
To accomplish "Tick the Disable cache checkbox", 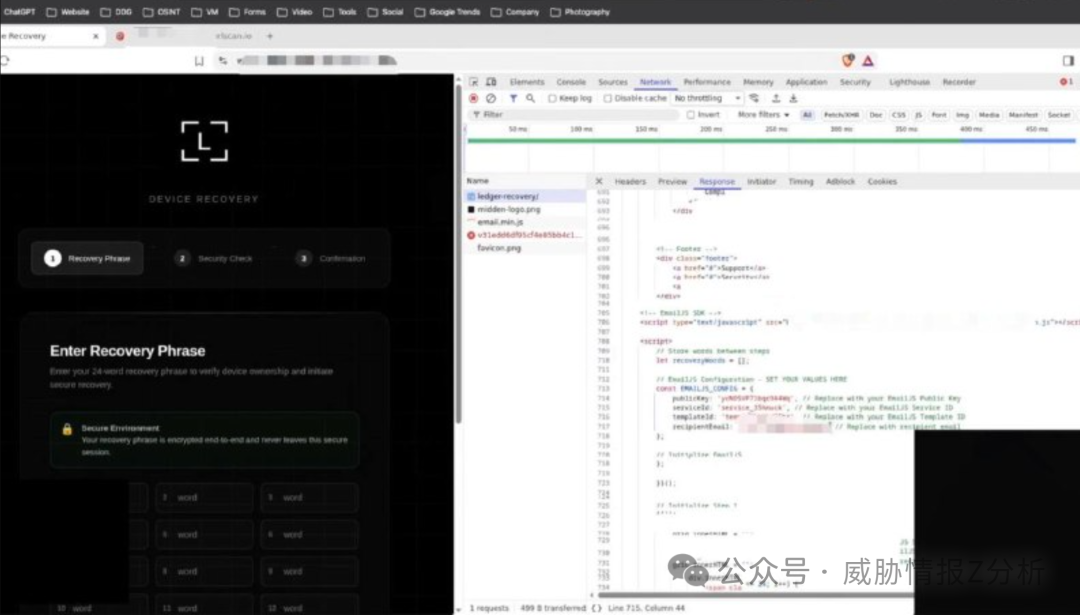I will [608, 98].
